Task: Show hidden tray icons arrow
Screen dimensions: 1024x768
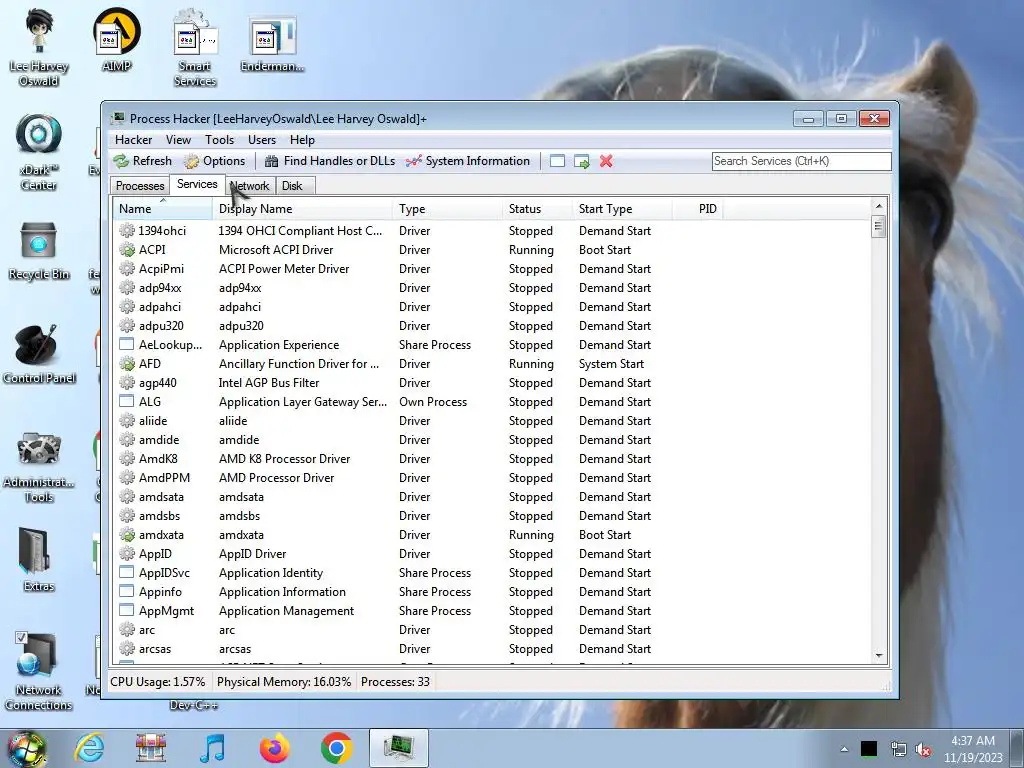Action: pyautogui.click(x=844, y=749)
